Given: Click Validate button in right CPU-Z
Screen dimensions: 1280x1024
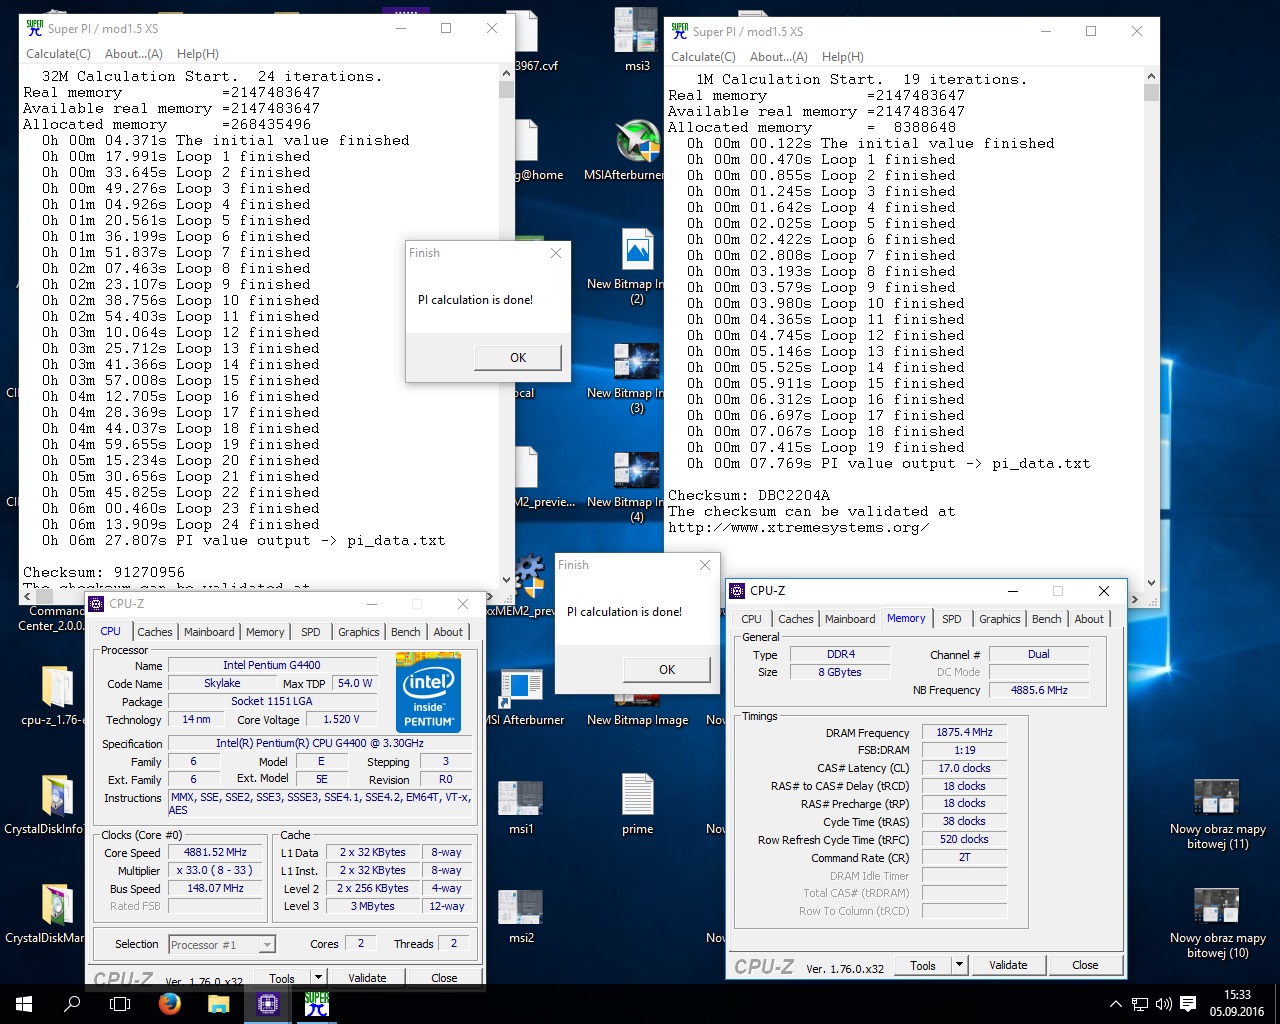Looking at the screenshot, I should 1008,965.
